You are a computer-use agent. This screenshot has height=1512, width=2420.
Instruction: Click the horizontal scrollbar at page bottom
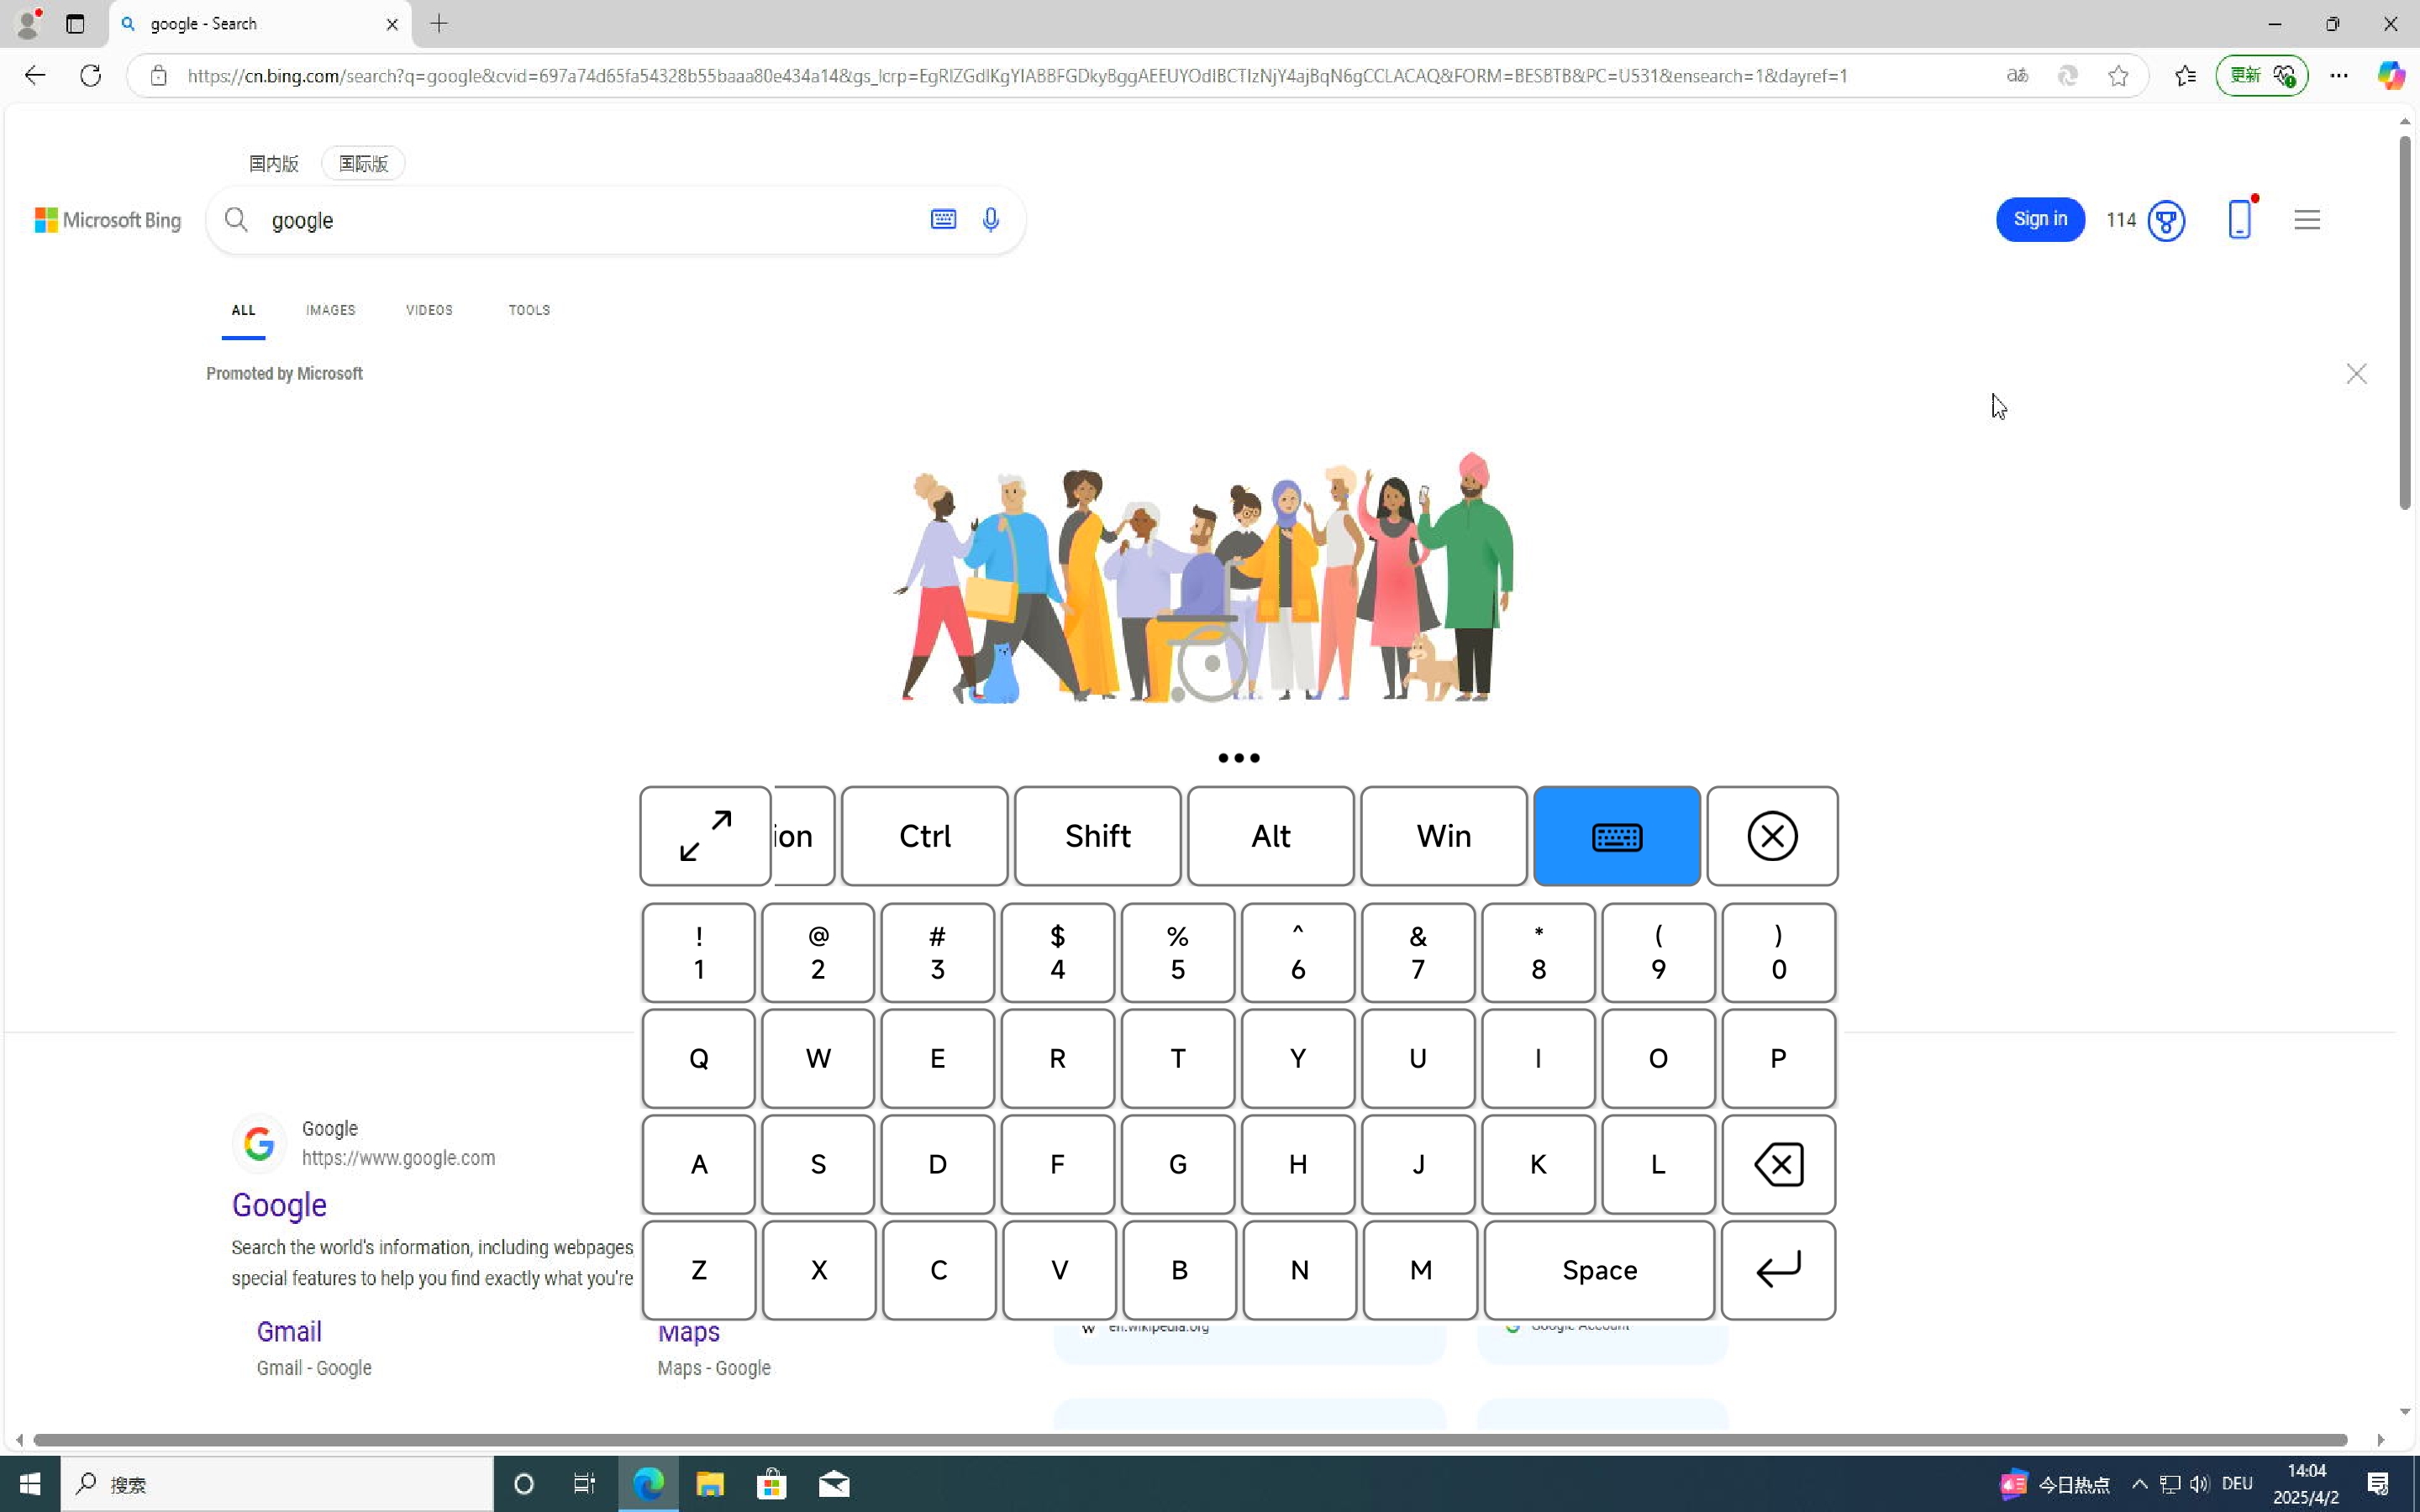click(x=1190, y=1440)
